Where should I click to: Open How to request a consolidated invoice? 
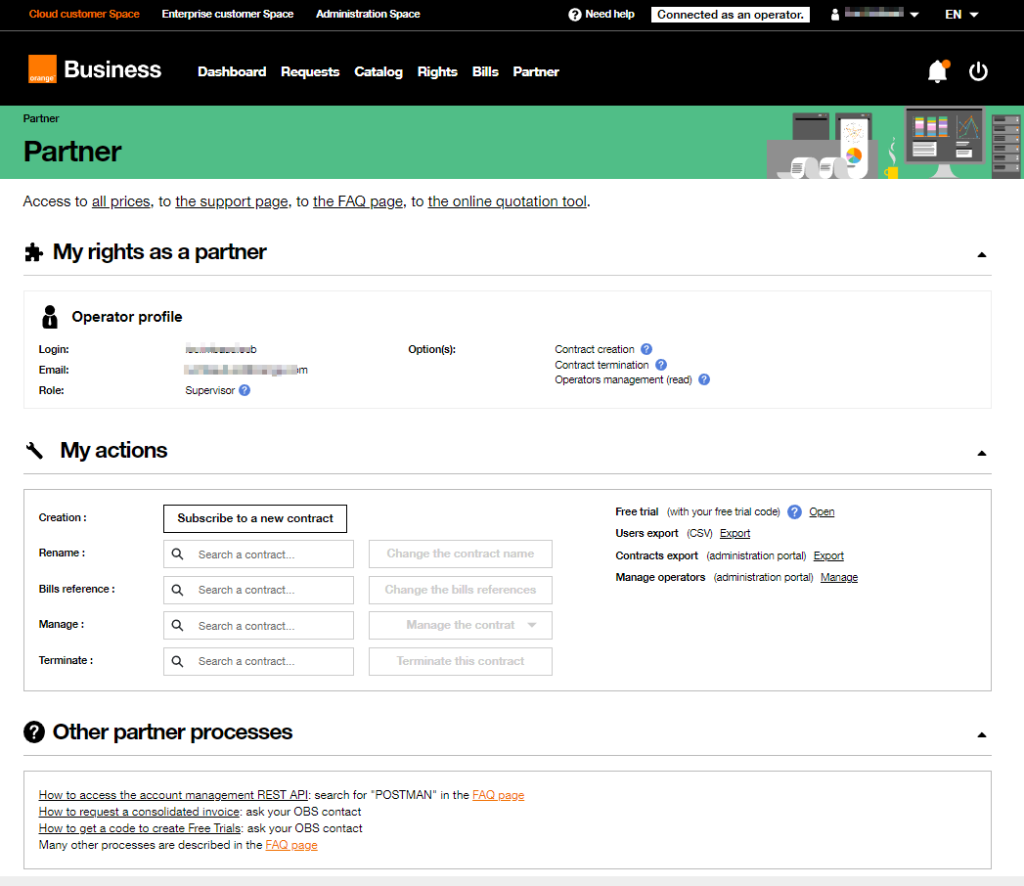(x=139, y=812)
